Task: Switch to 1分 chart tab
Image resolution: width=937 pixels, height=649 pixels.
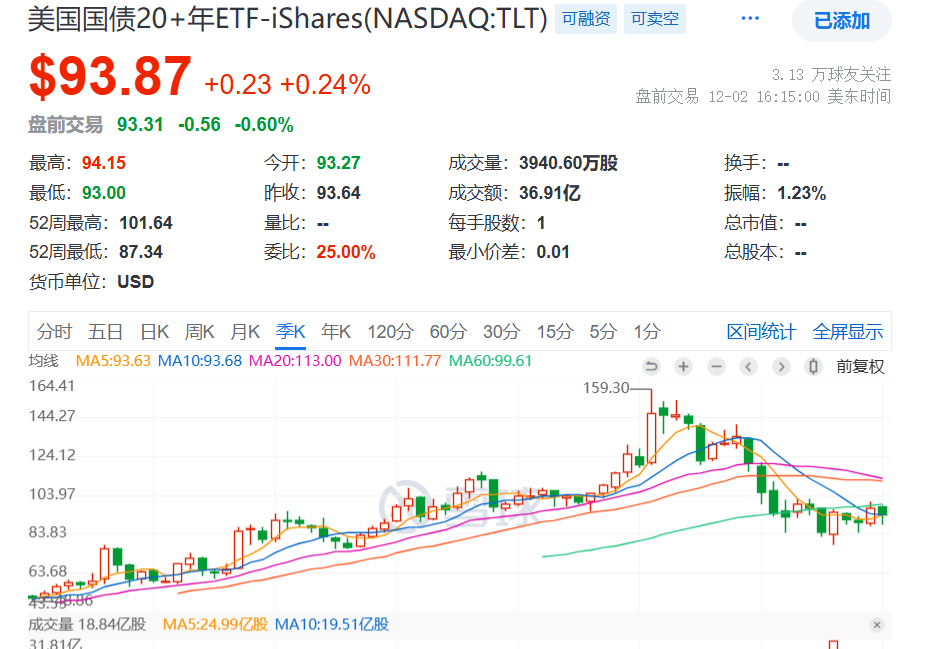Action: pos(647,331)
